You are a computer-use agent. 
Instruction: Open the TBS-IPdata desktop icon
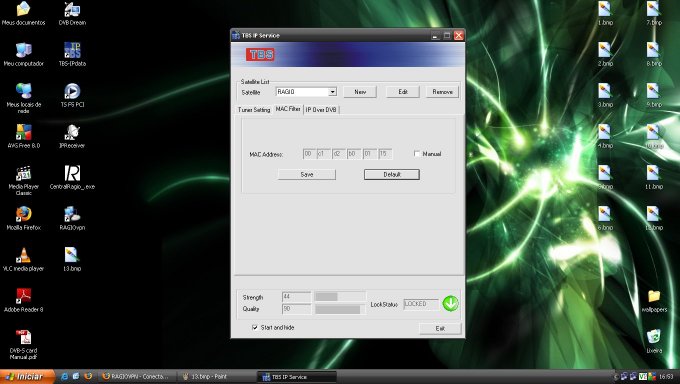[72, 54]
